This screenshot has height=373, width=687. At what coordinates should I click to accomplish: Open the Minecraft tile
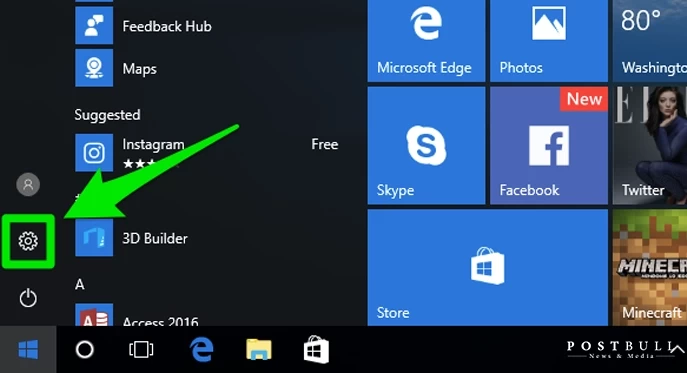(650, 267)
